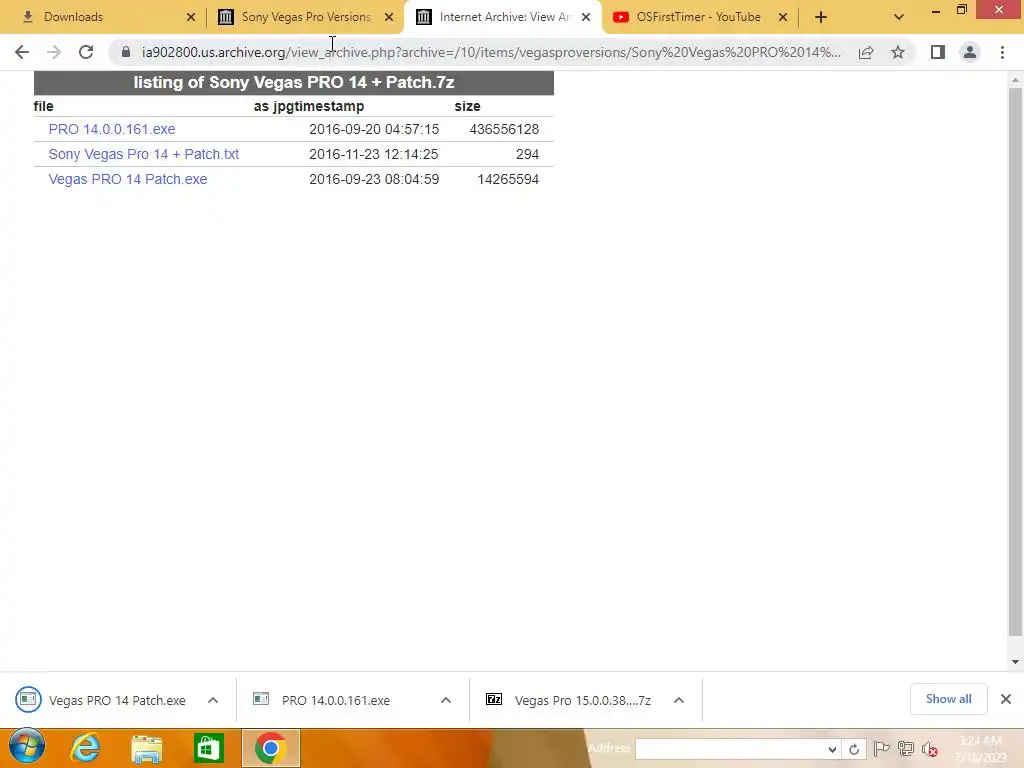Click the muted volume tray icon
The image size is (1024, 768).
[929, 749]
